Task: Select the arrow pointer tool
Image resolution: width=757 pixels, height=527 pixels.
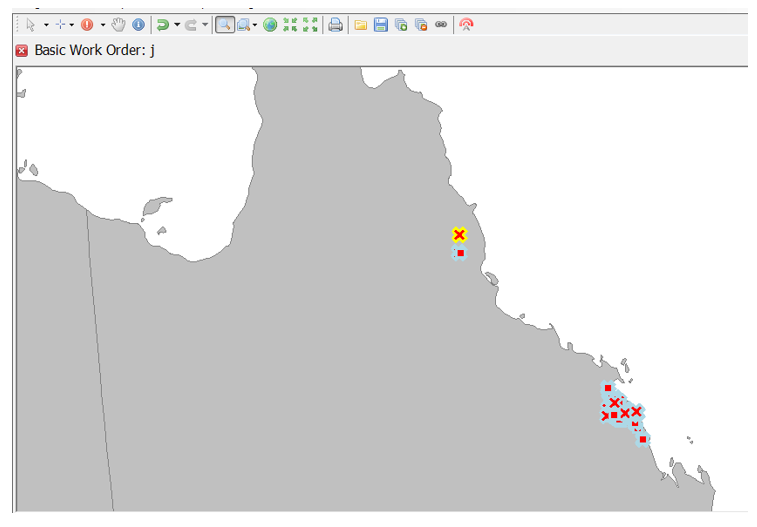Action: 31,25
